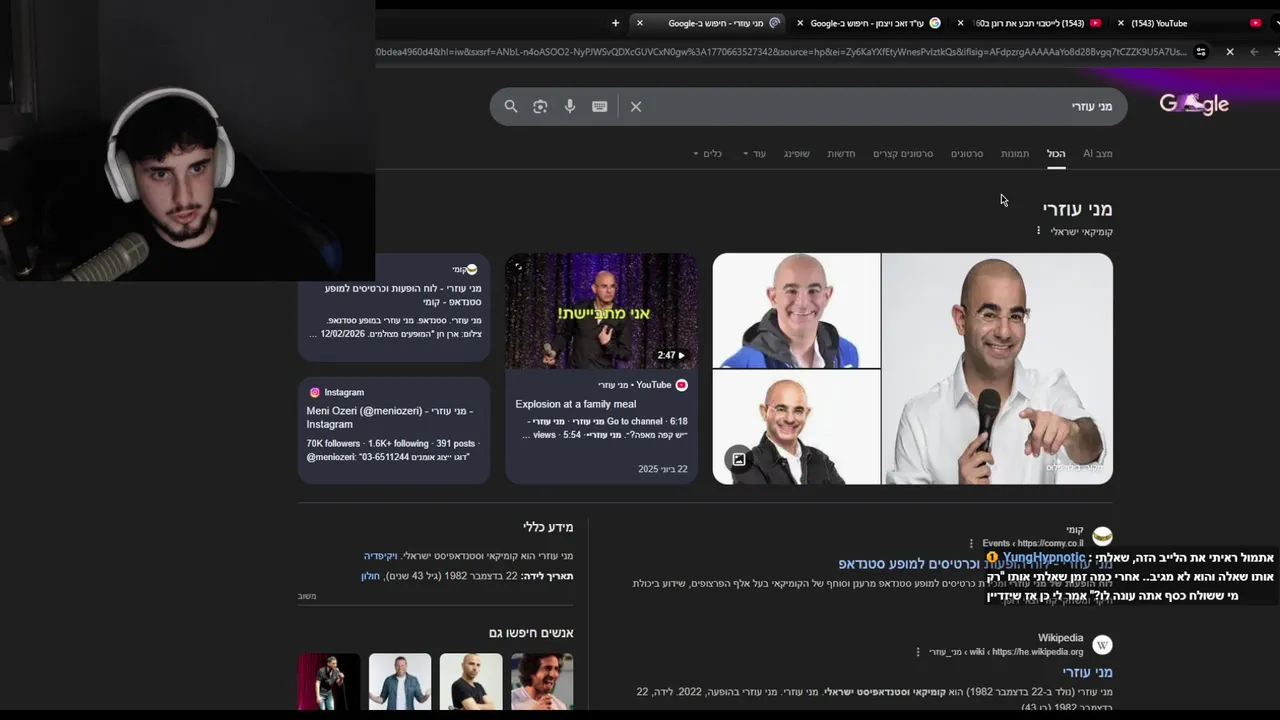Viewport: 1280px width, 720px height.
Task: Start voice search with microphone icon
Action: tap(570, 106)
